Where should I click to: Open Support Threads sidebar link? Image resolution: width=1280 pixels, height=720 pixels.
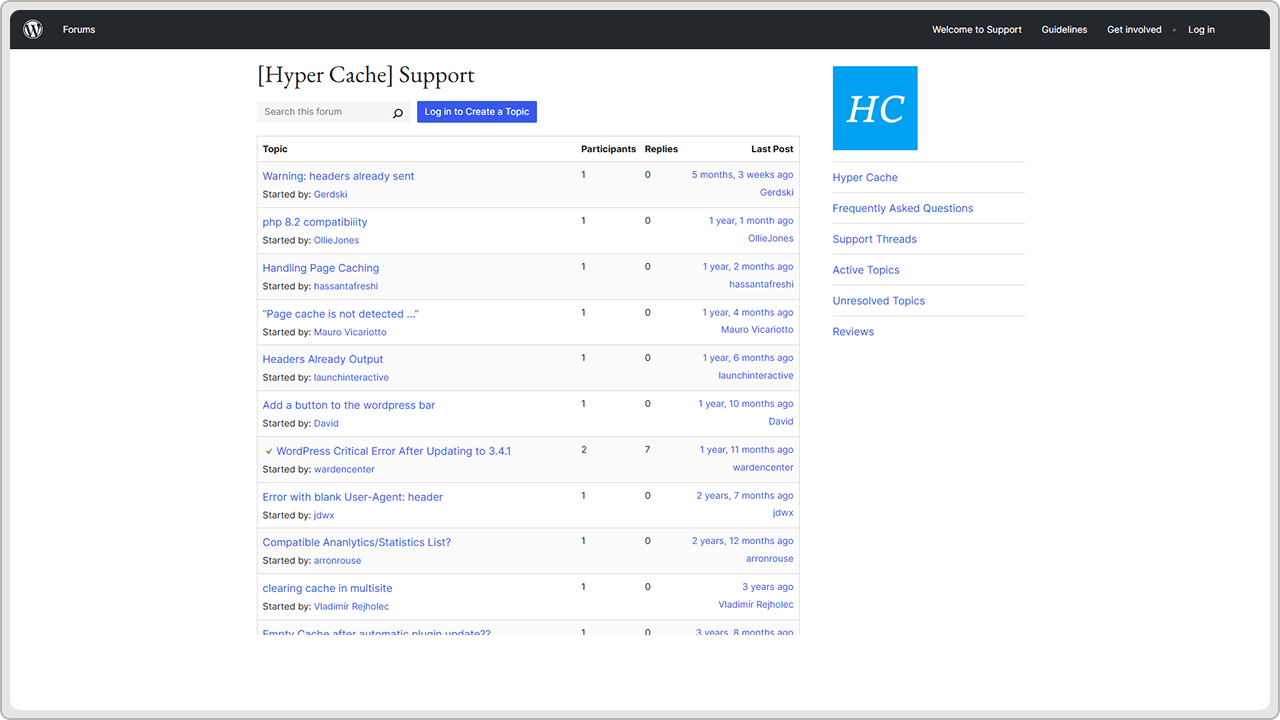875,240
